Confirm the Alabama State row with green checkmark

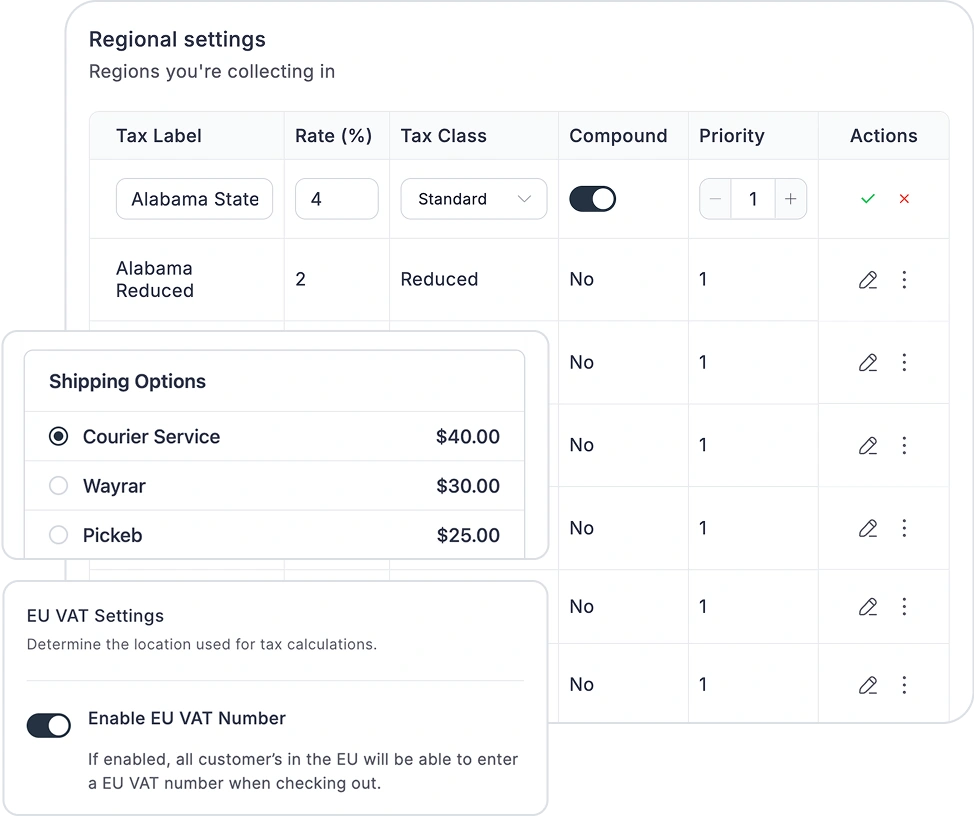pos(867,199)
